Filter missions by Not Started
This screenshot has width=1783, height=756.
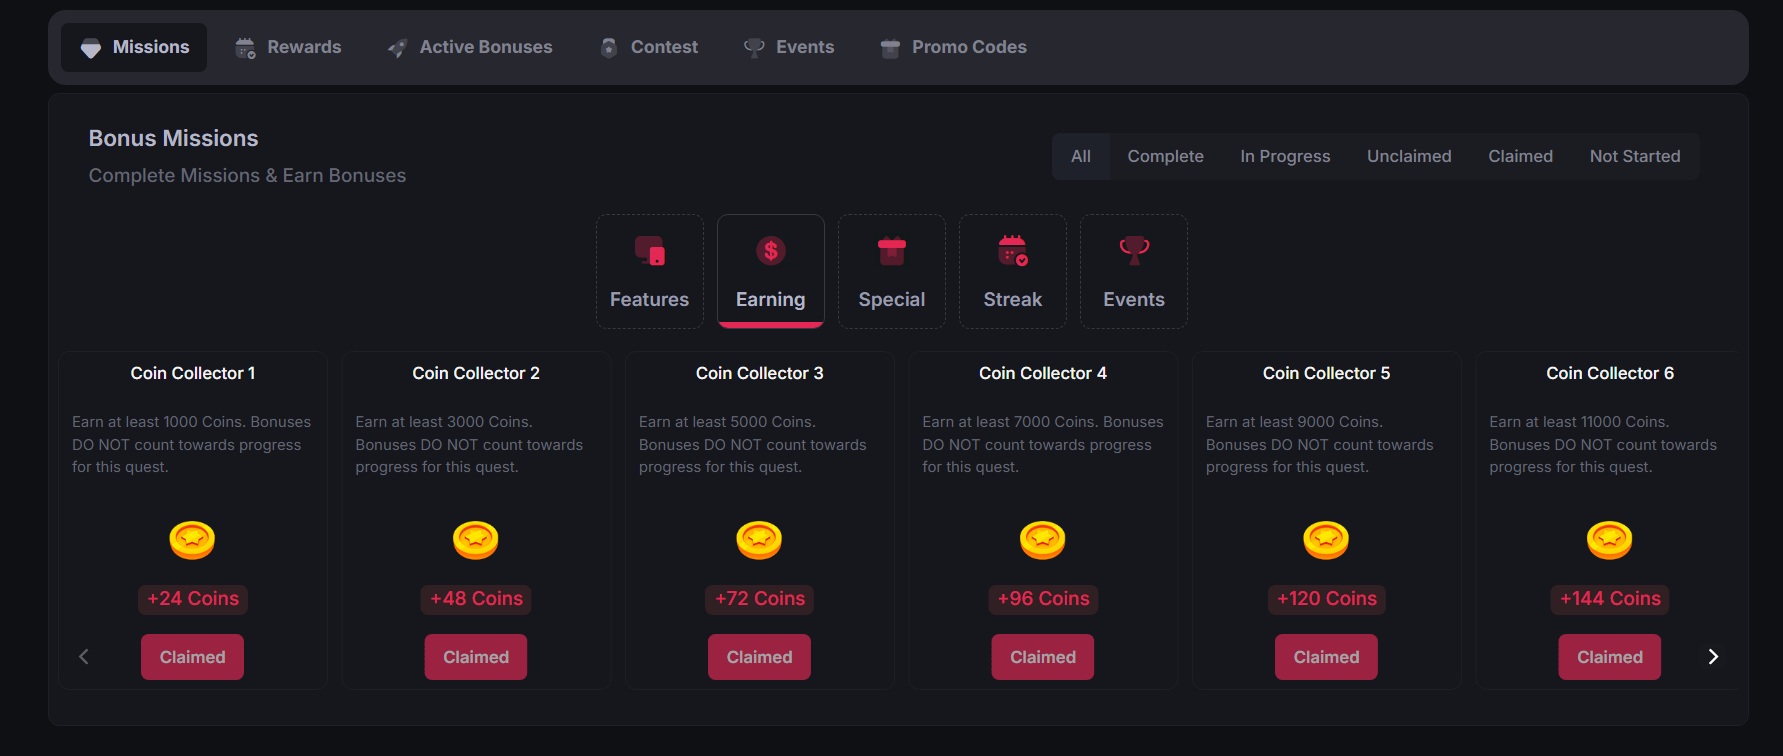tap(1635, 156)
